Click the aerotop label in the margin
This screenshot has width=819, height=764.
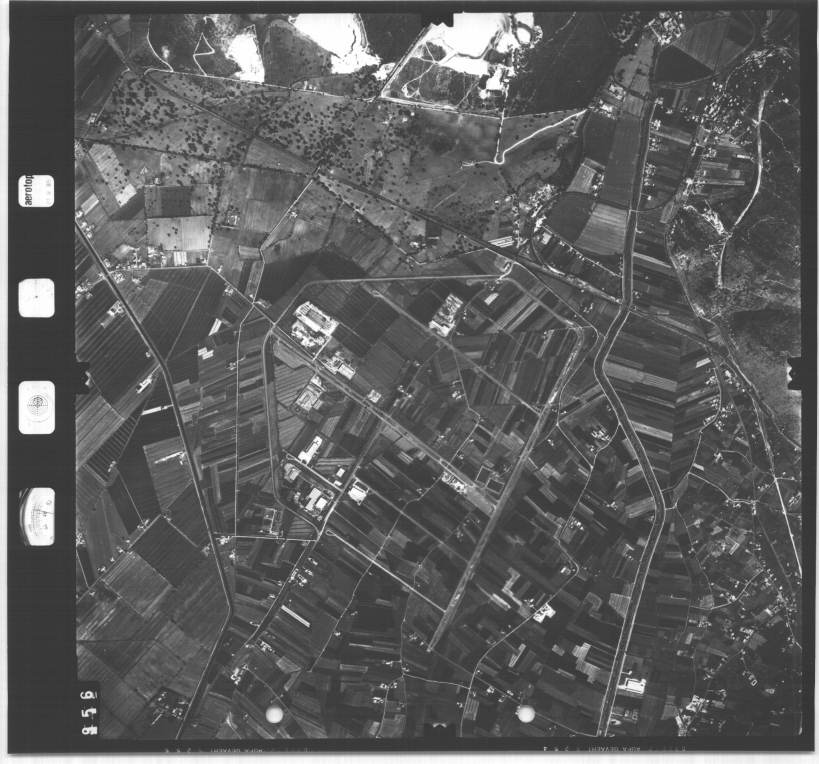pos(36,193)
